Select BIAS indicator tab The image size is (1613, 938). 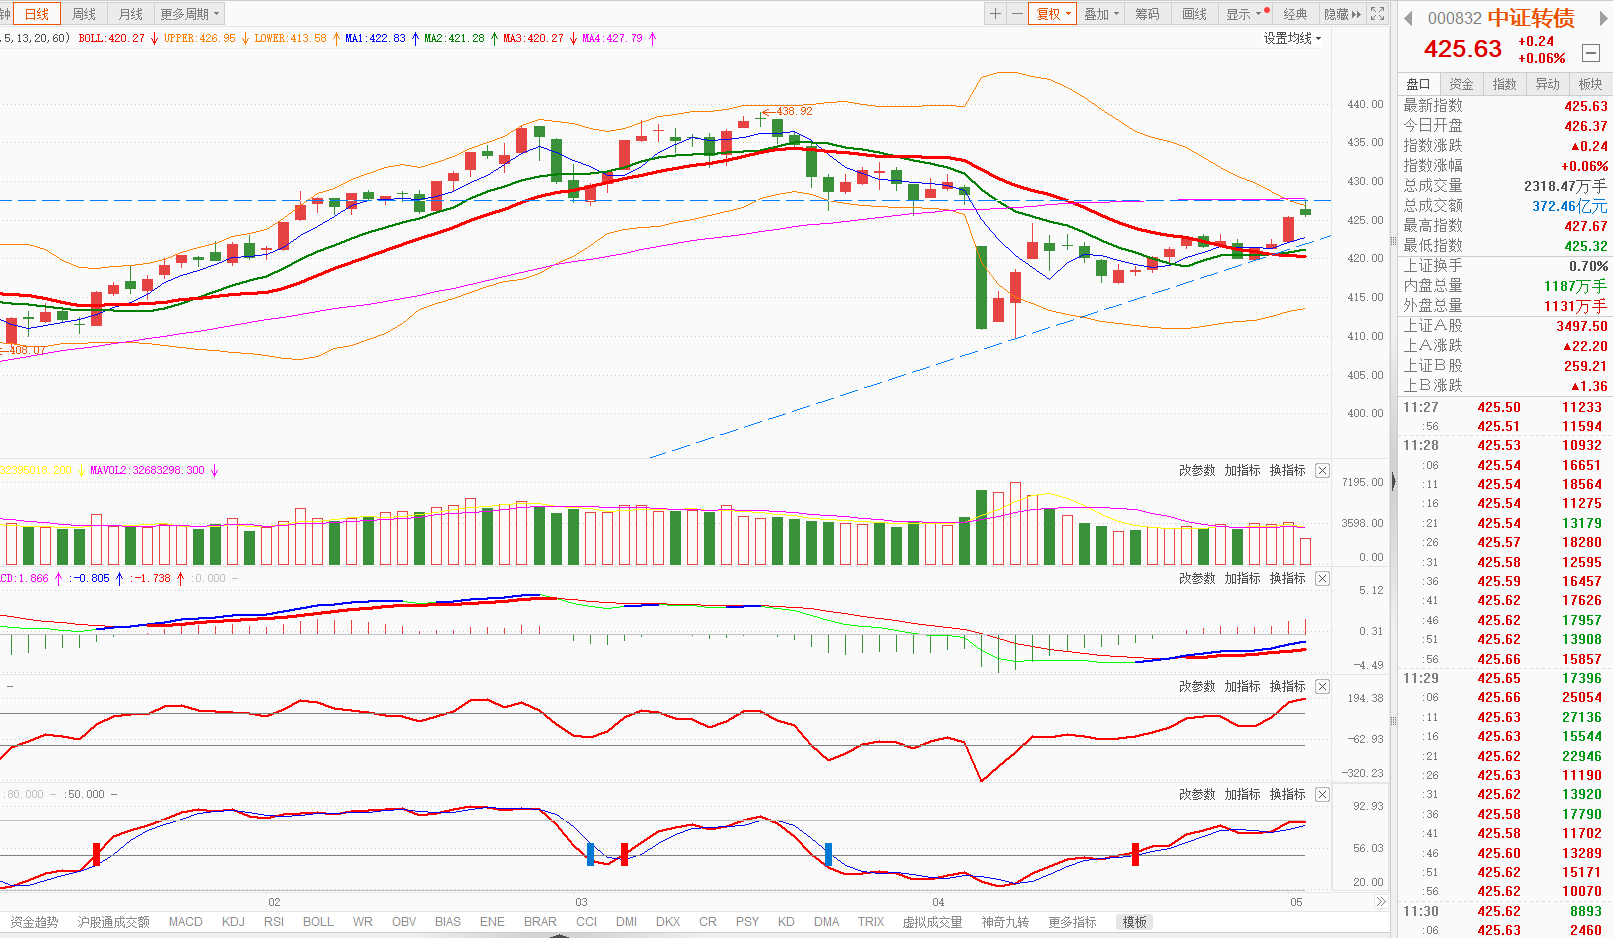tap(448, 922)
